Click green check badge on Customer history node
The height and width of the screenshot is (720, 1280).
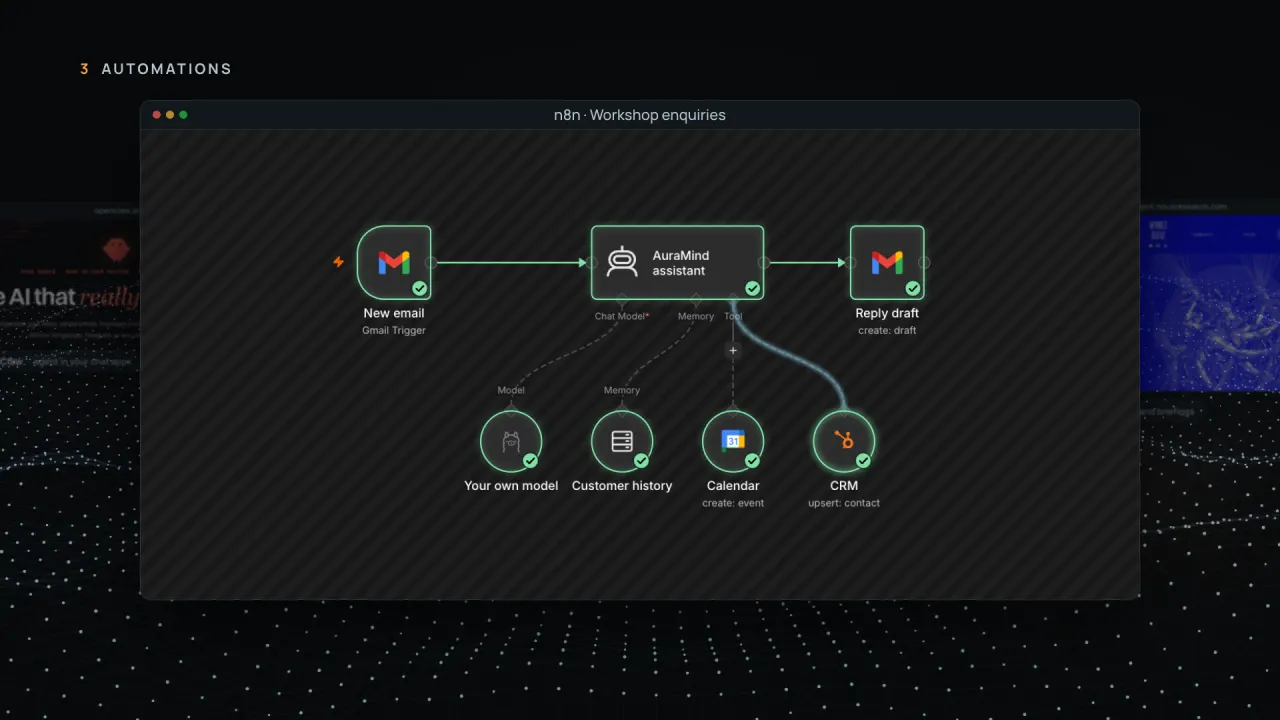(x=641, y=461)
